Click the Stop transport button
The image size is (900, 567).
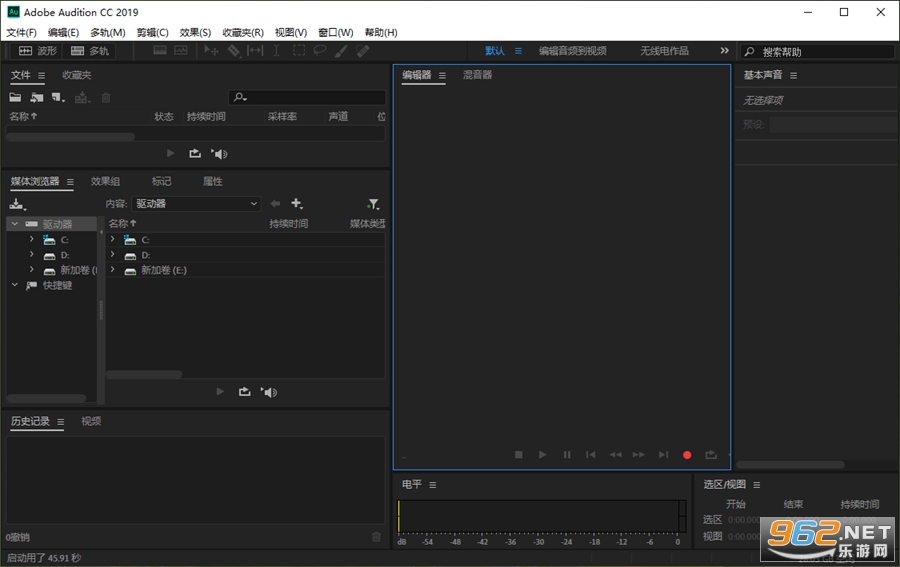[518, 455]
